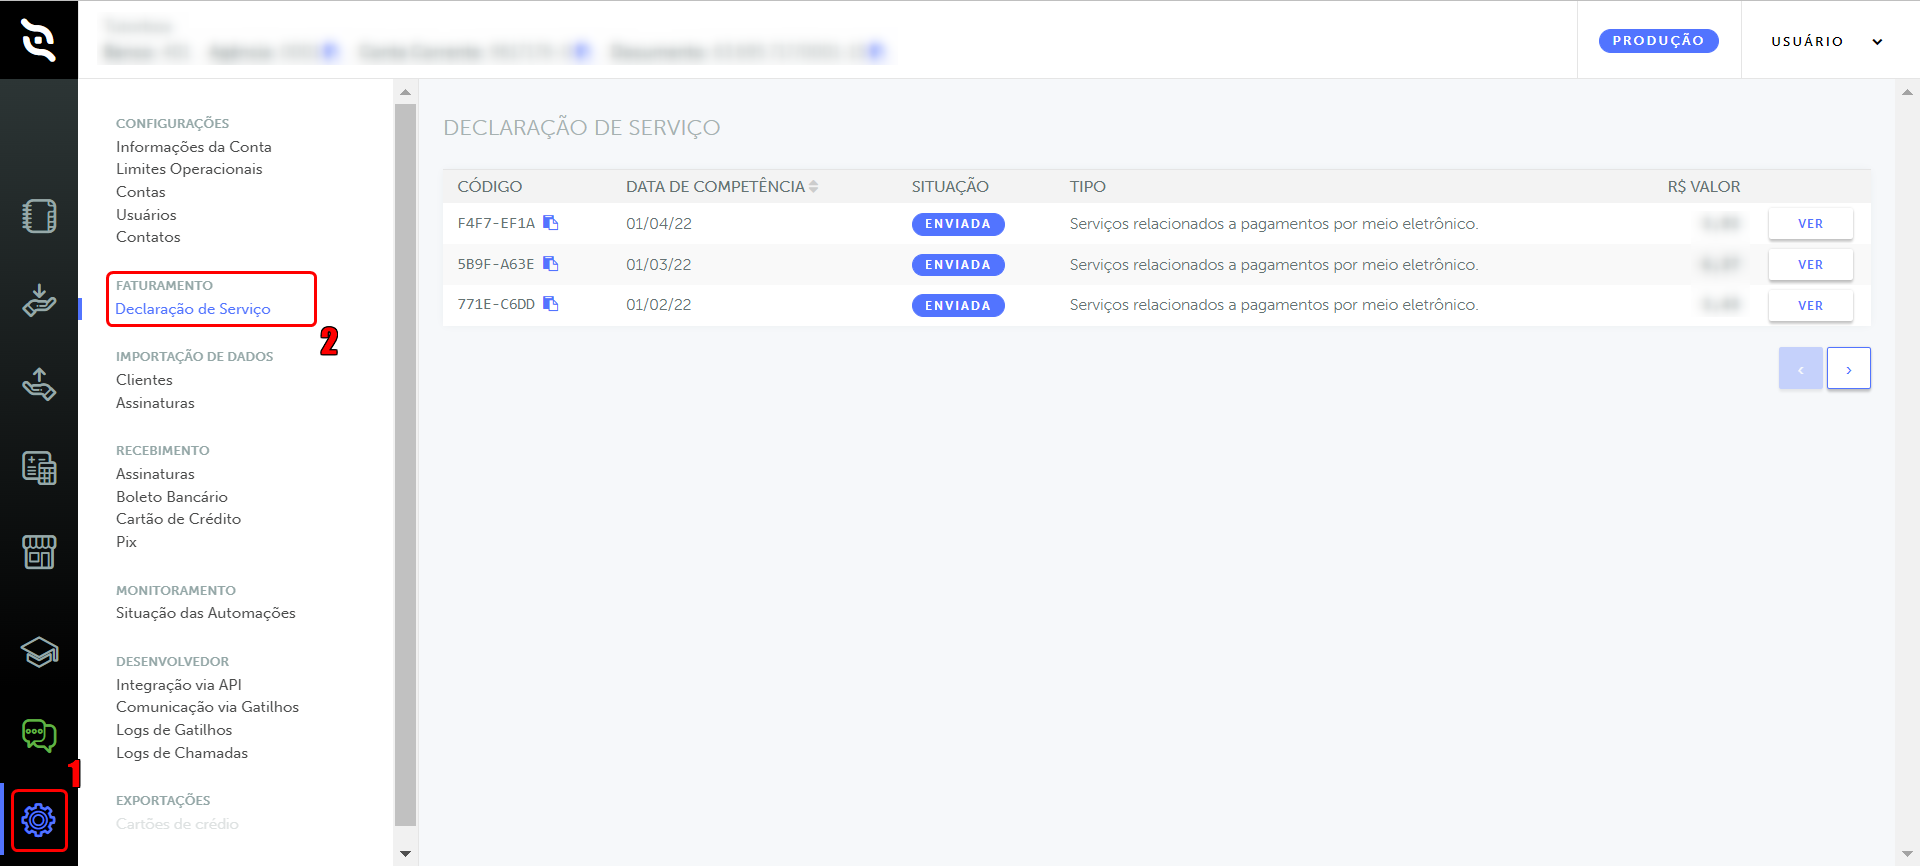
Task: Open Assinaturas under Recebimento
Action: click(155, 474)
